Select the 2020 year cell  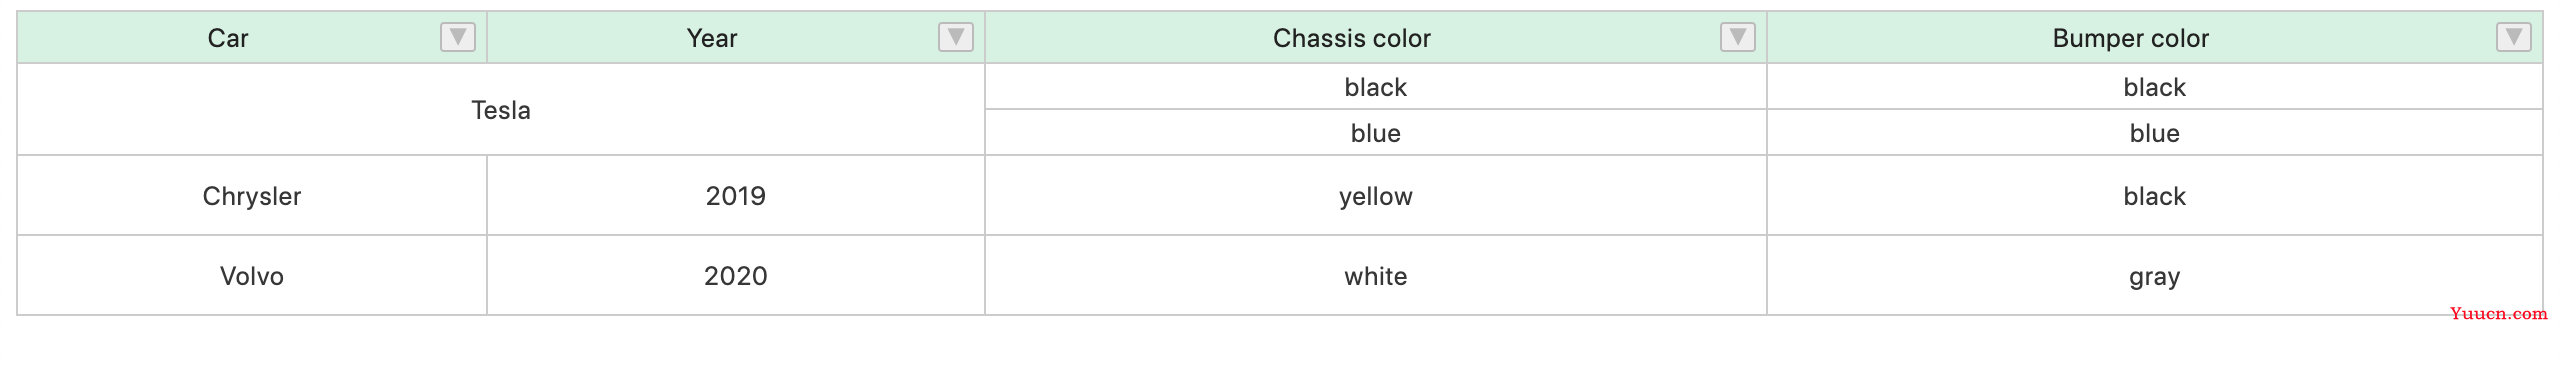pos(736,276)
